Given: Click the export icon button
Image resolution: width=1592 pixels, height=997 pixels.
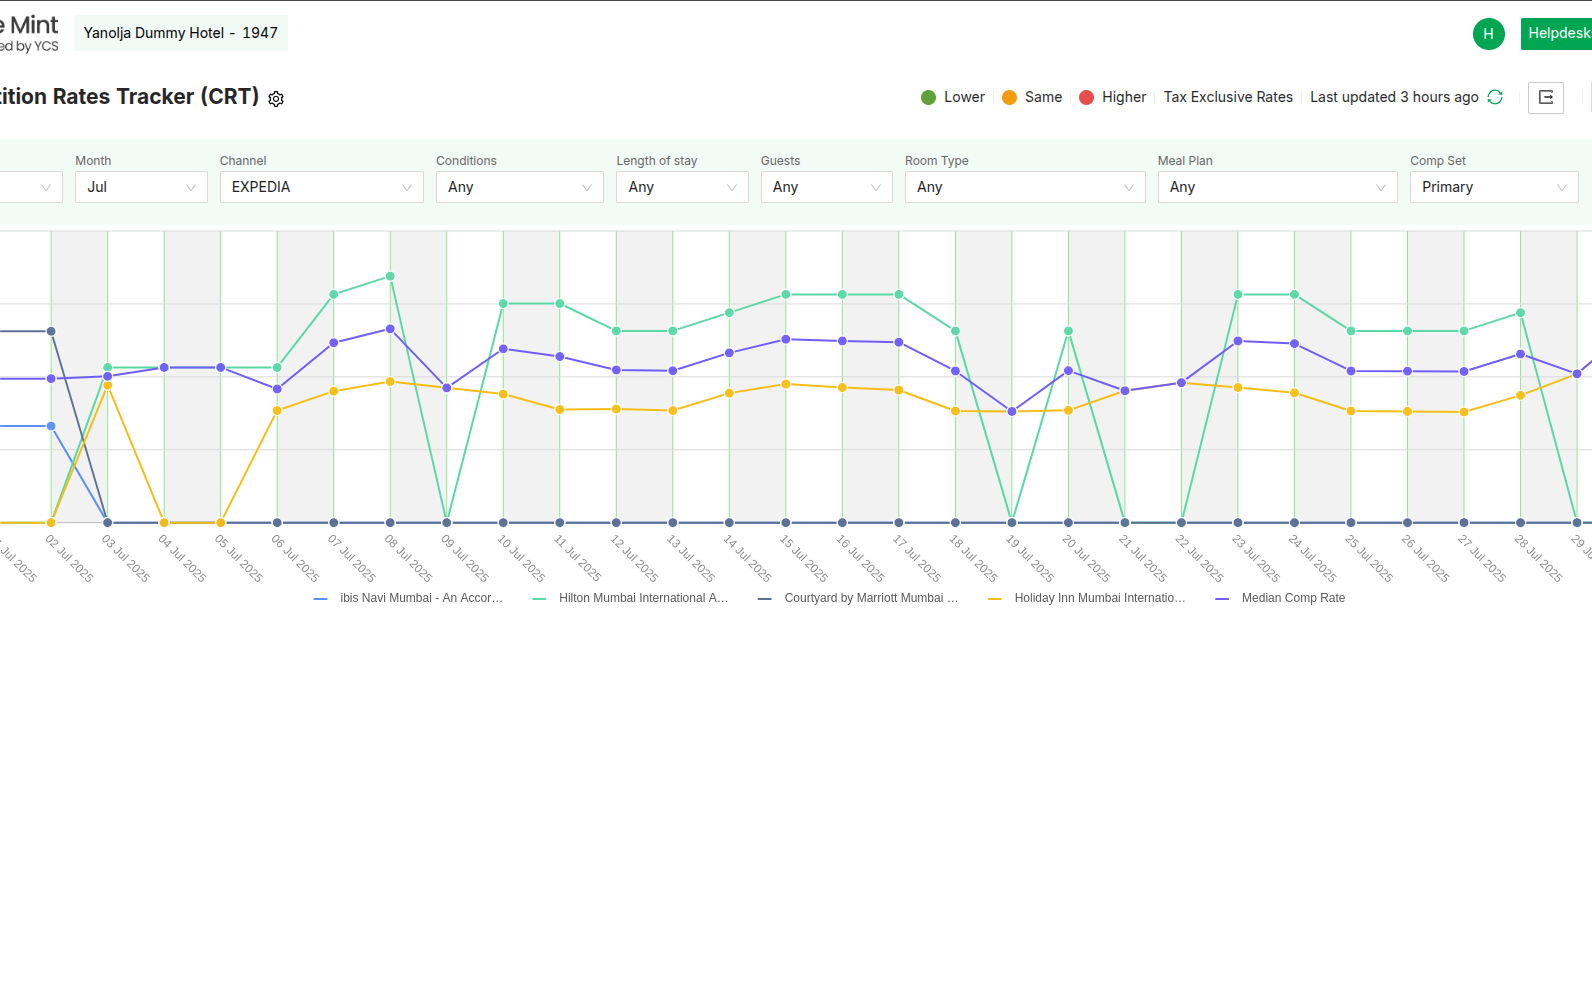Looking at the screenshot, I should pos(1546,97).
